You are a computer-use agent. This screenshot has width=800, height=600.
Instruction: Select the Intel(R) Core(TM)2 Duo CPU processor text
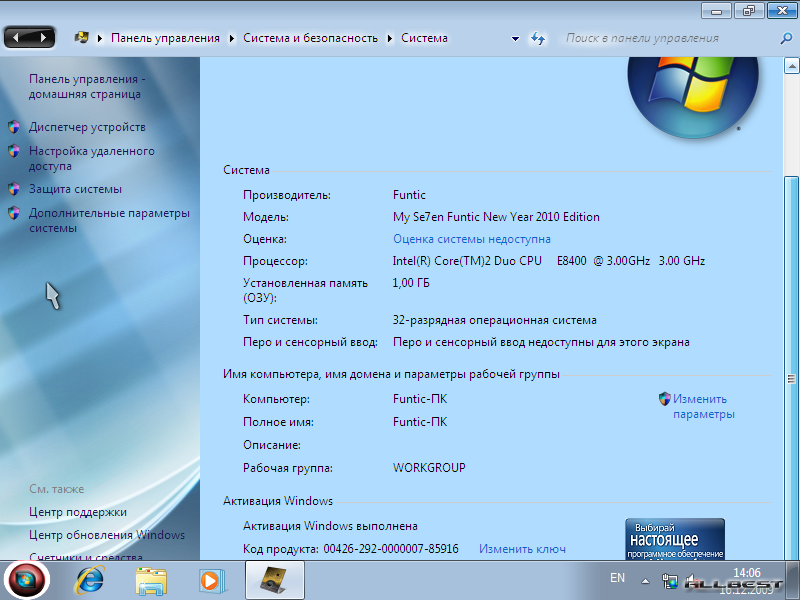tap(549, 261)
